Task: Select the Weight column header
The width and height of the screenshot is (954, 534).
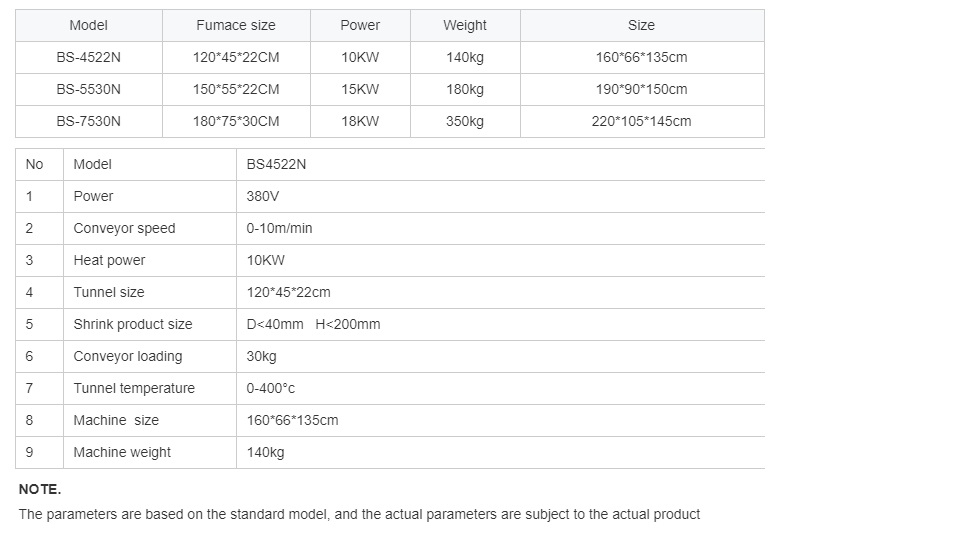Action: tap(465, 26)
